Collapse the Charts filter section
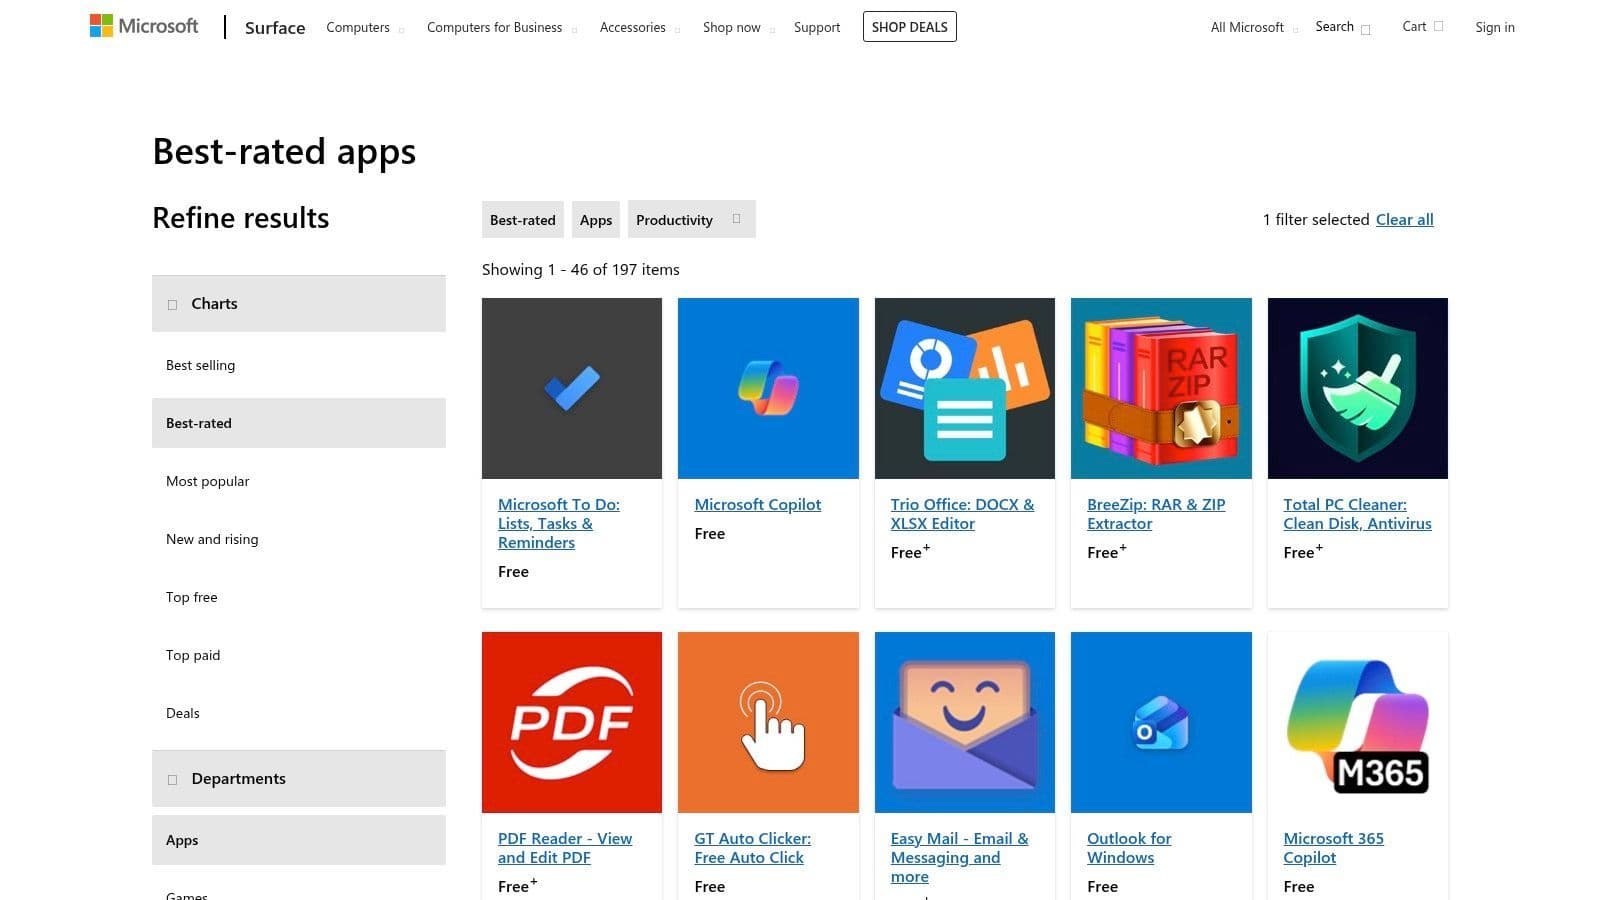Image resolution: width=1600 pixels, height=900 pixels. pos(298,304)
